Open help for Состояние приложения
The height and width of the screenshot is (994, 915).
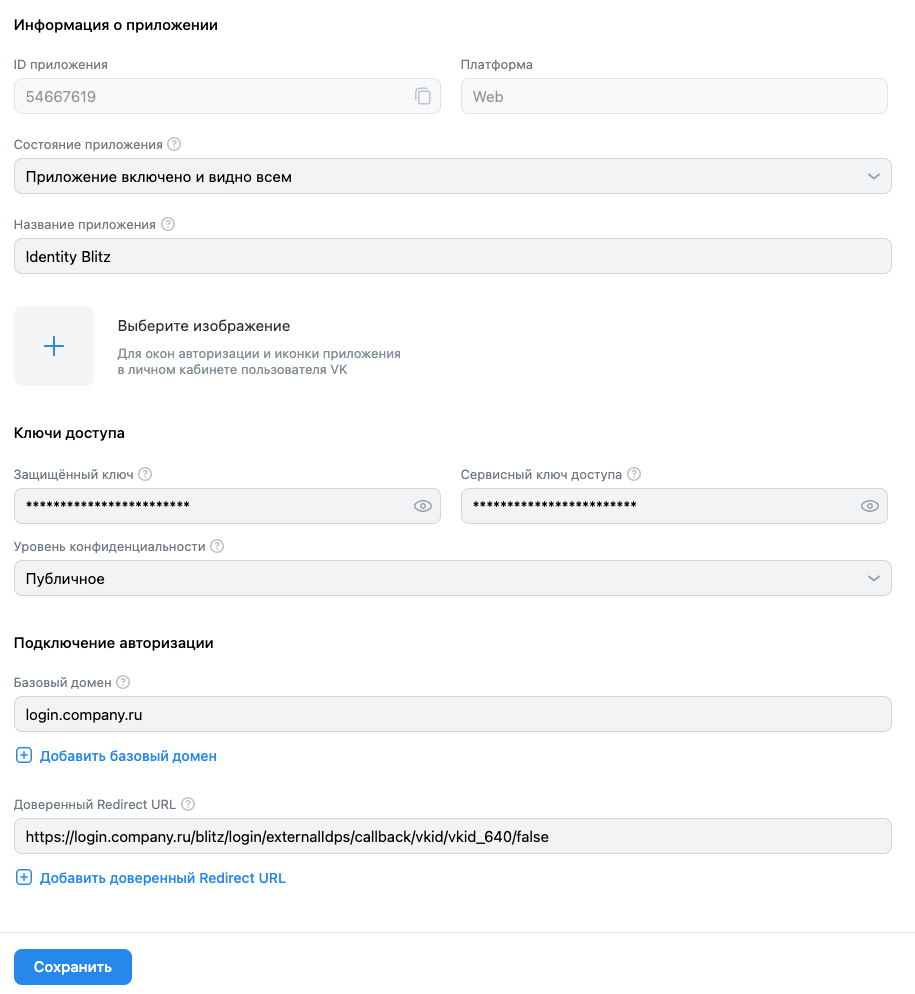[174, 144]
